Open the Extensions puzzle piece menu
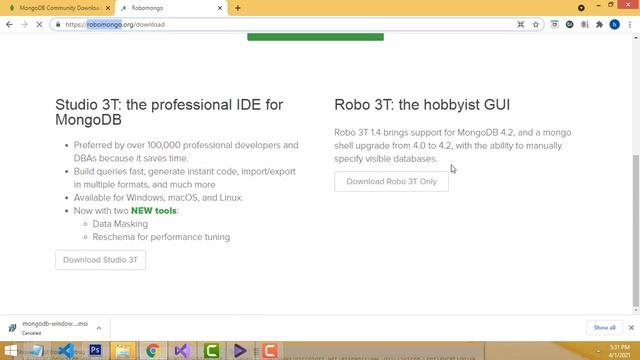The height and width of the screenshot is (360, 640). pos(599,24)
